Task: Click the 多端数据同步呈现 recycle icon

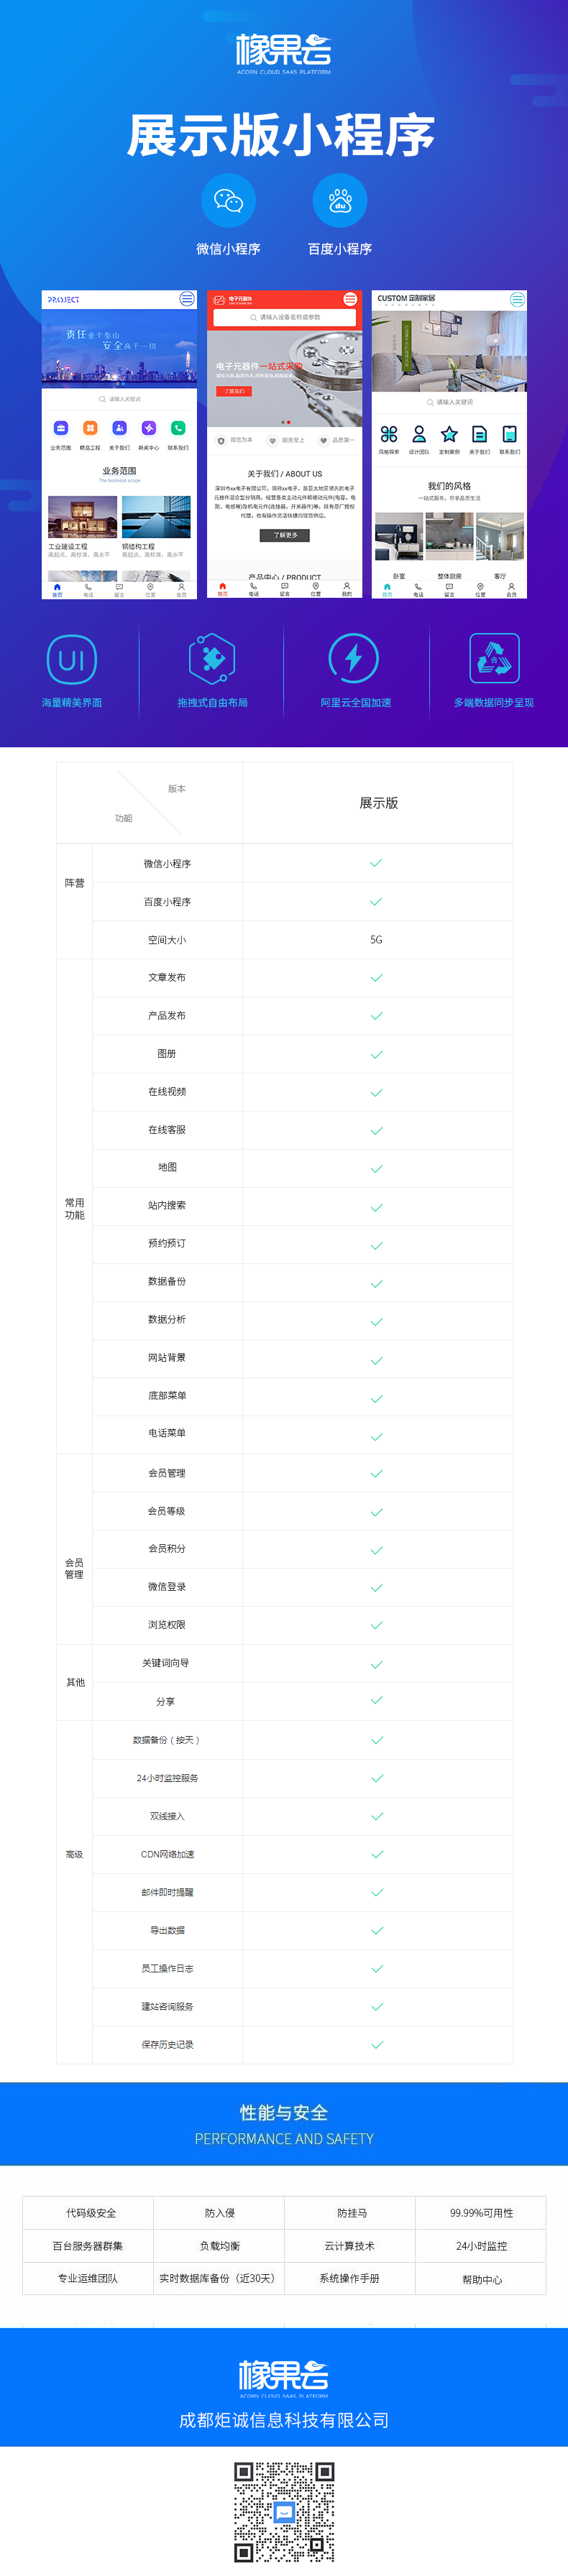Action: 494,659
